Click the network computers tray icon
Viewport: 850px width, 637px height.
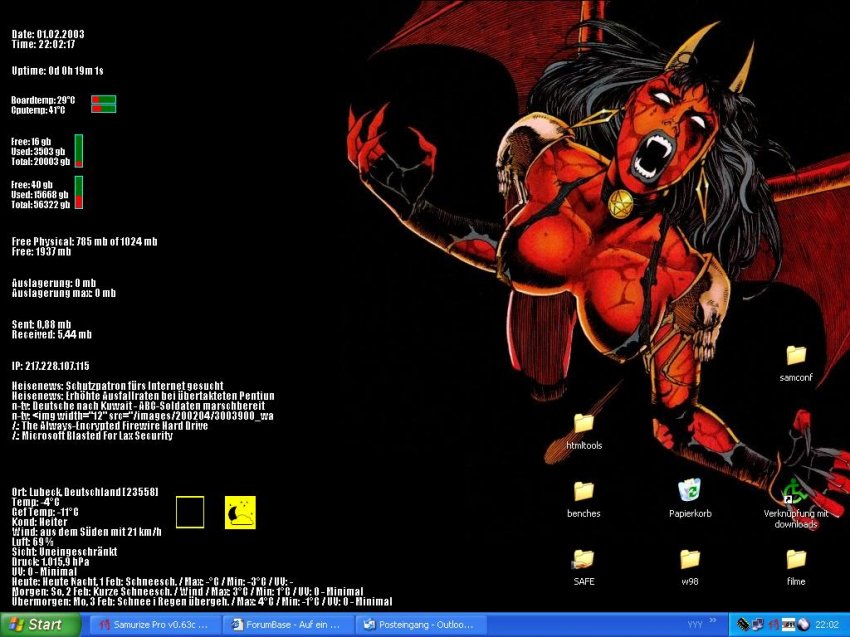coord(758,625)
